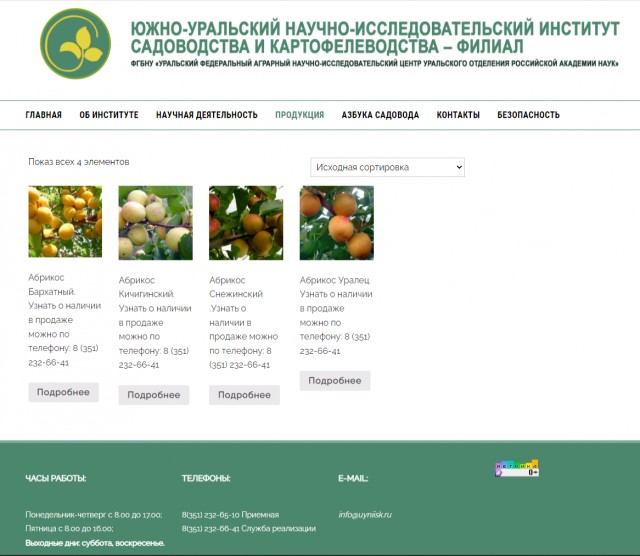Screen dimensions: 640x556
Task: Click the ЧАСЫ РАБОТЫ footer heading
Action: click(56, 478)
